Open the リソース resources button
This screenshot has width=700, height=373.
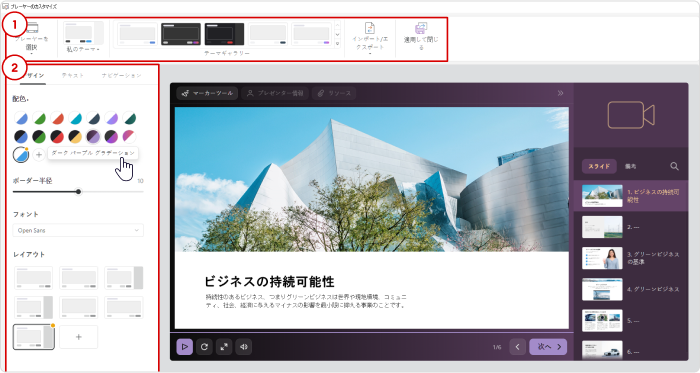click(334, 93)
